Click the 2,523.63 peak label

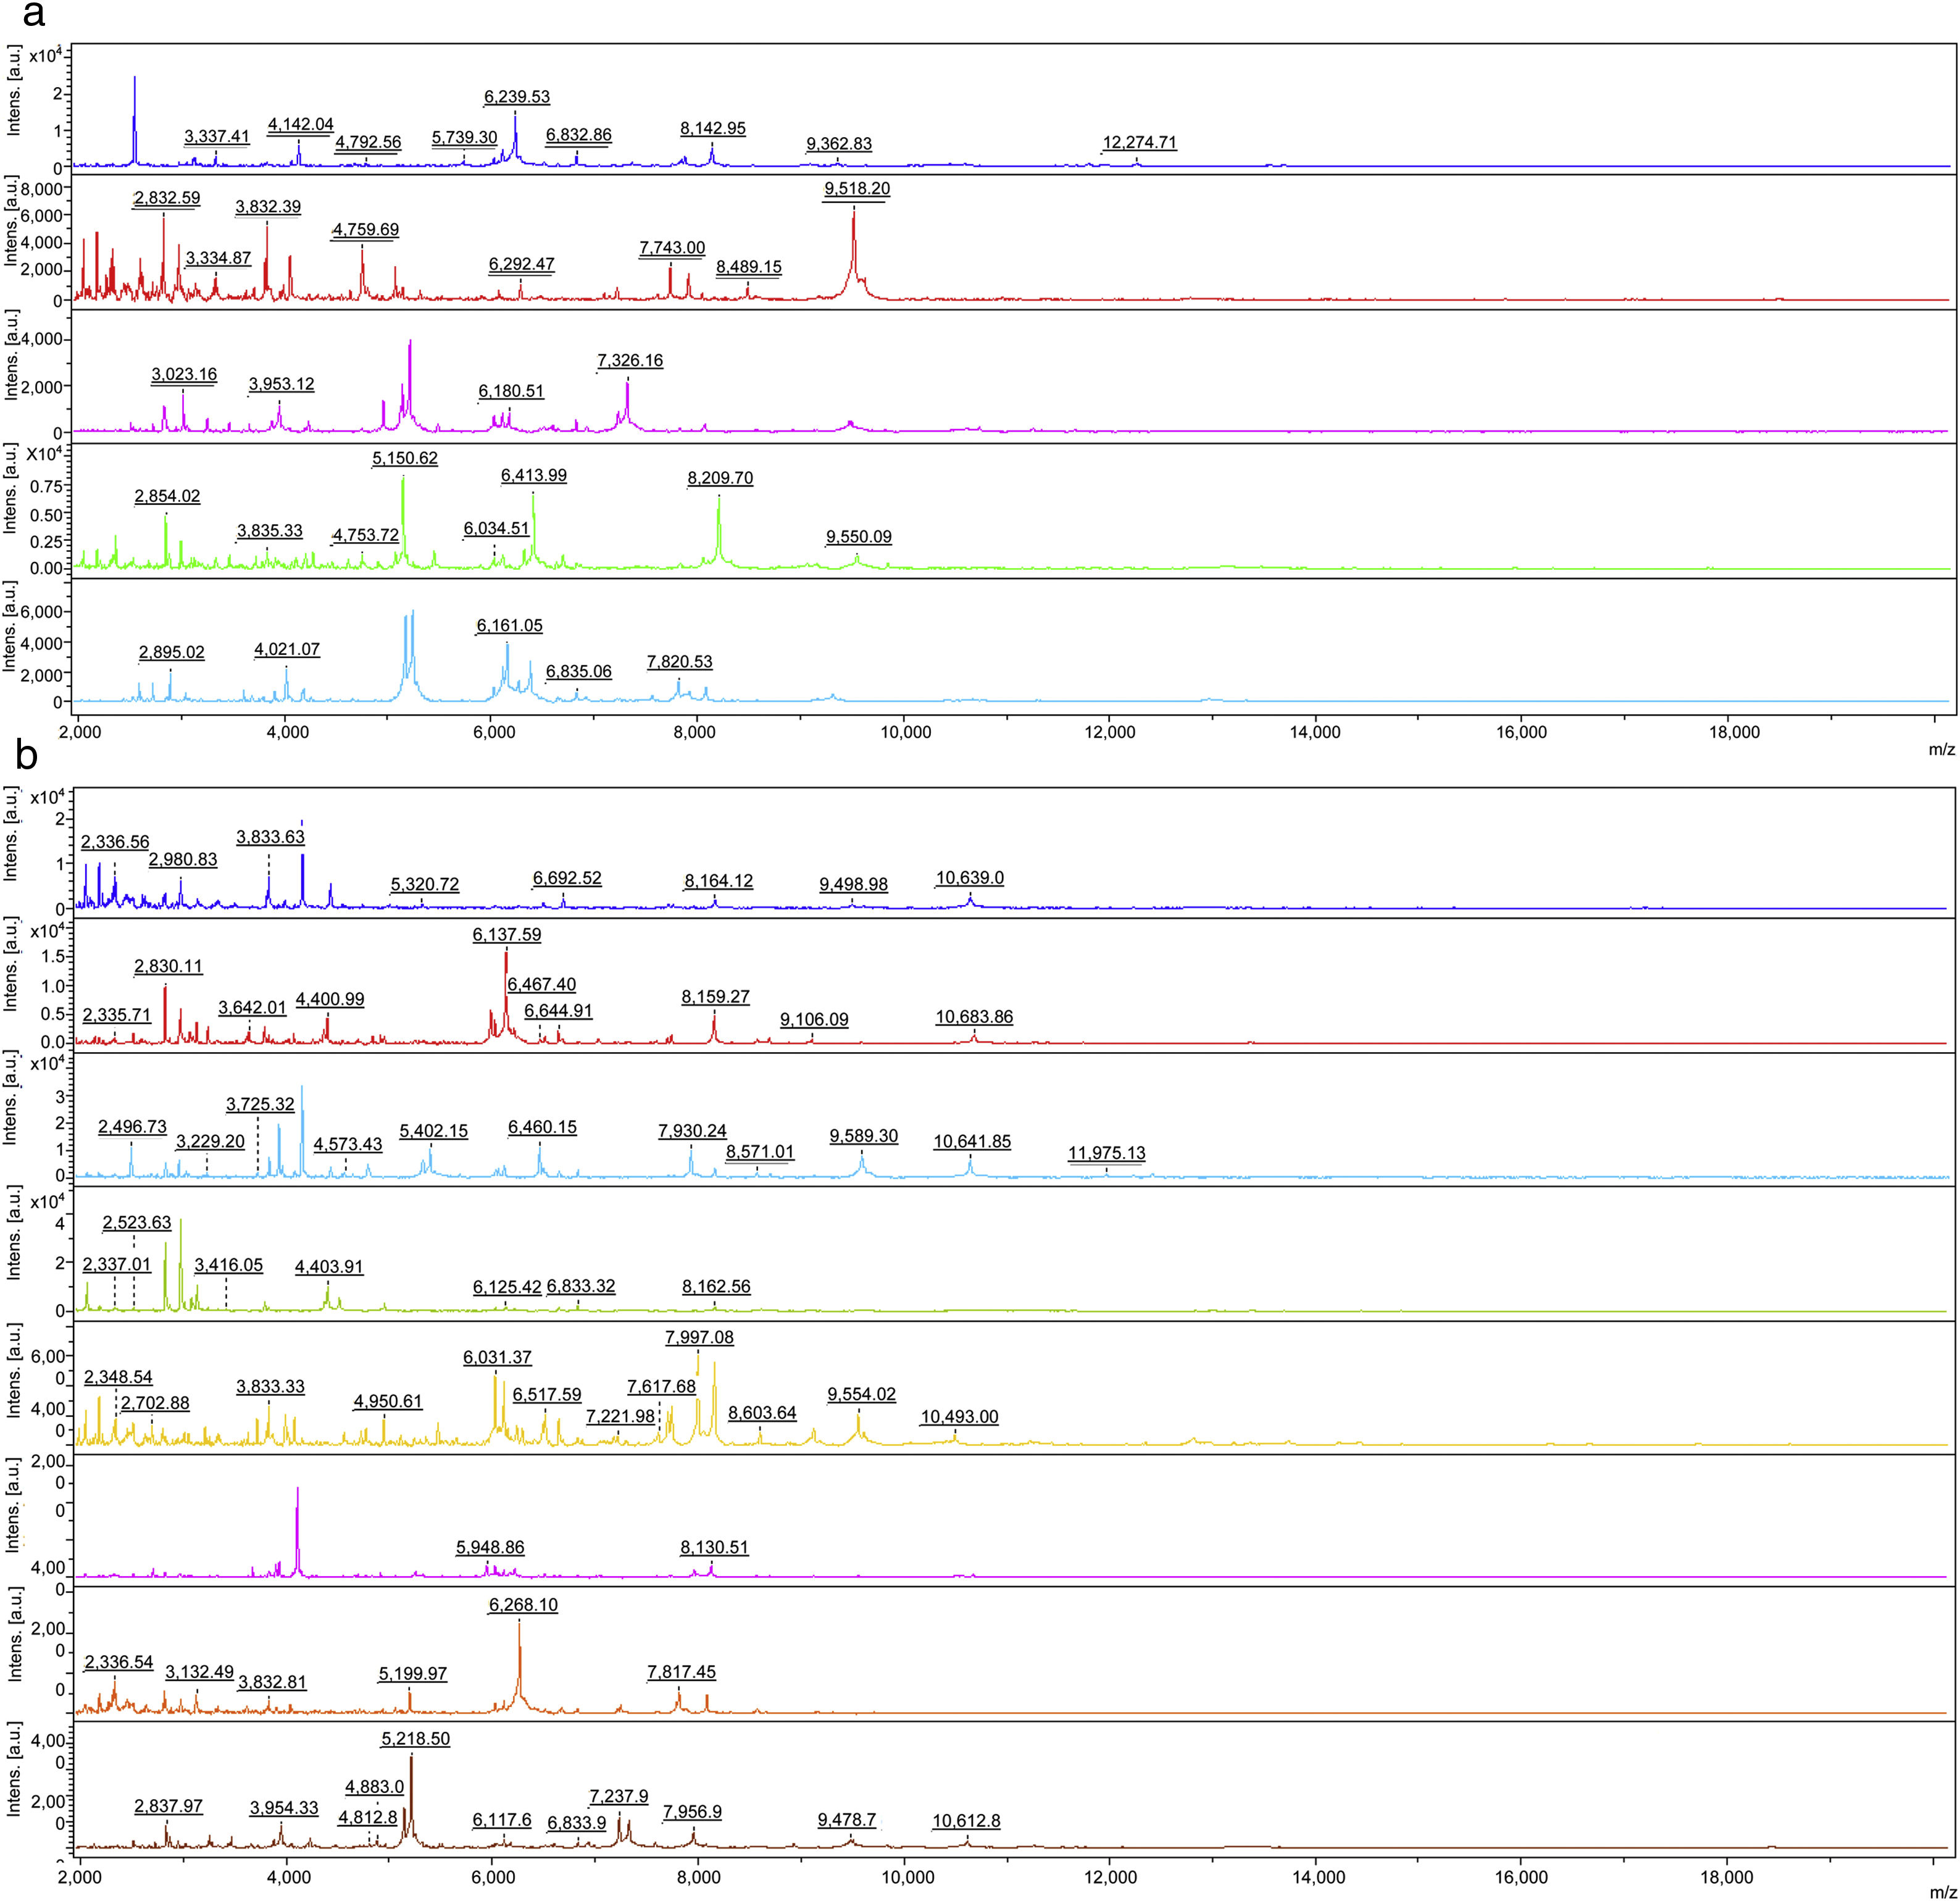(137, 1222)
